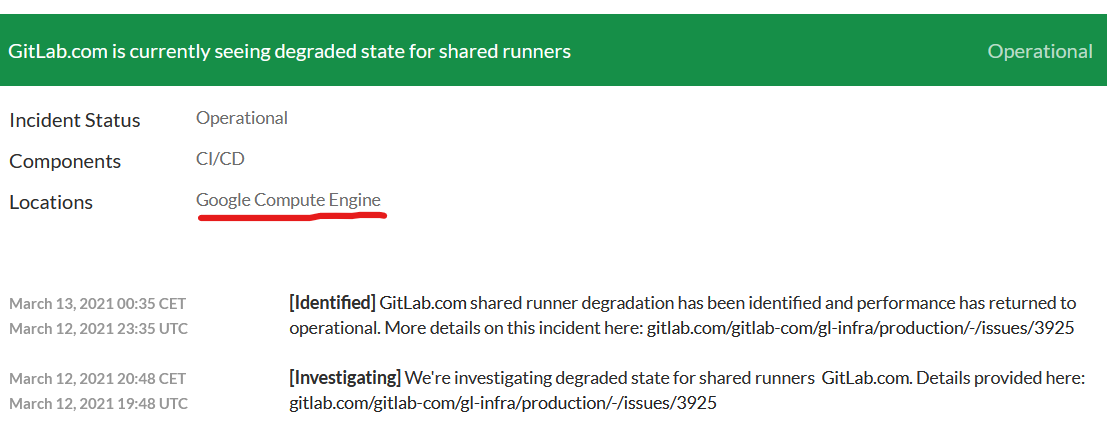Click the green incident title banner

coord(554,50)
